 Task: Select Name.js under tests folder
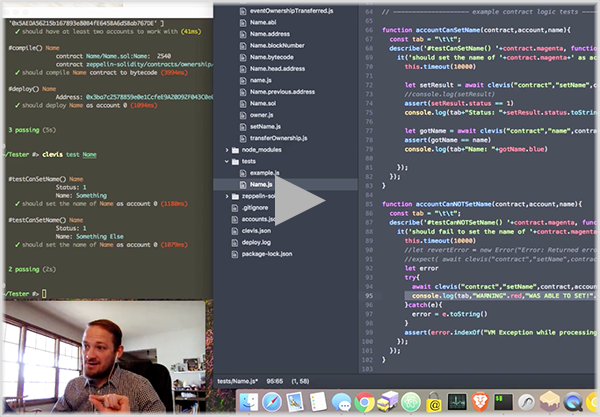point(261,184)
